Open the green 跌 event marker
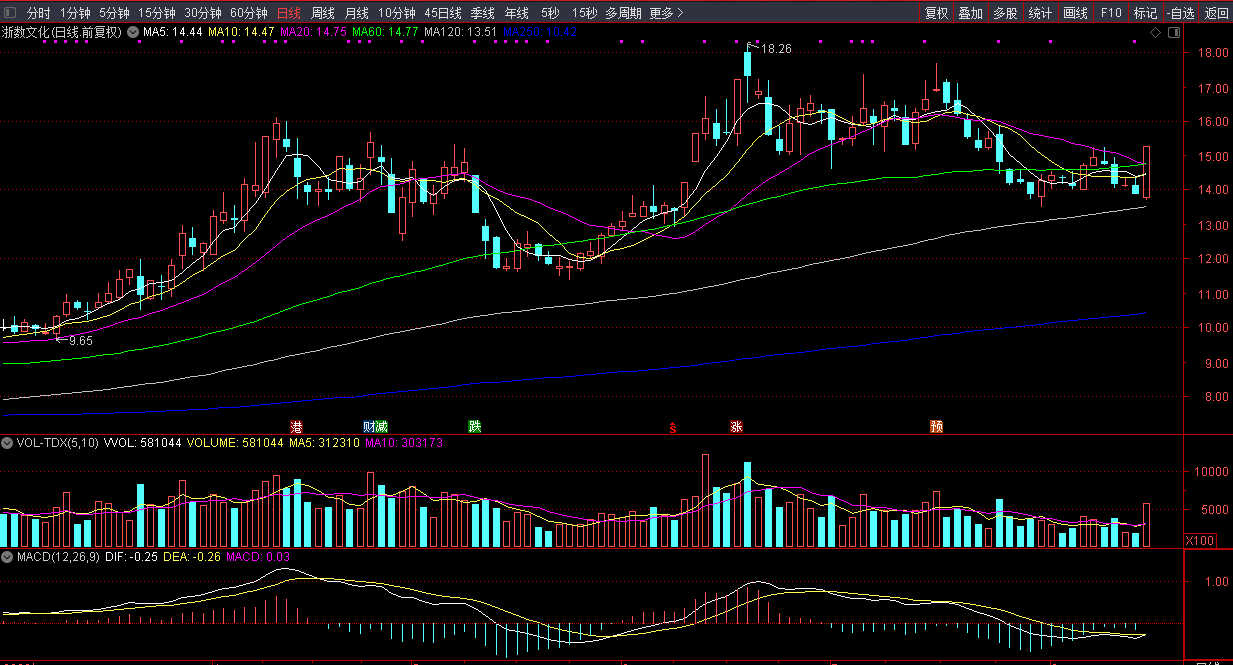Image resolution: width=1233 pixels, height=665 pixels. tap(475, 426)
